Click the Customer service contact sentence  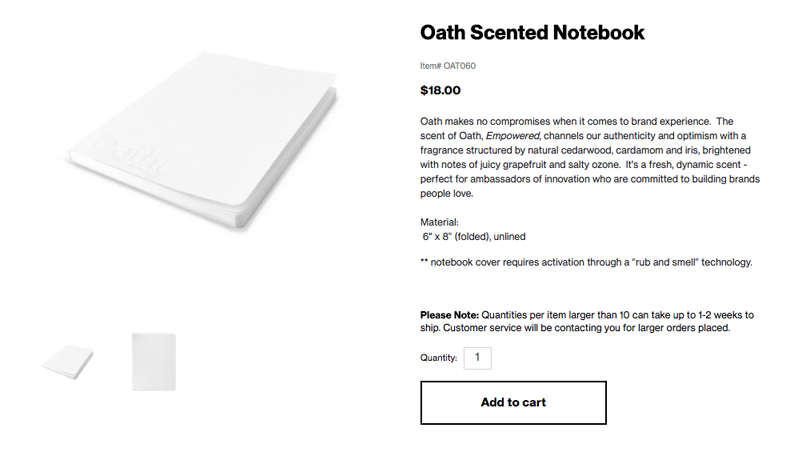point(586,328)
